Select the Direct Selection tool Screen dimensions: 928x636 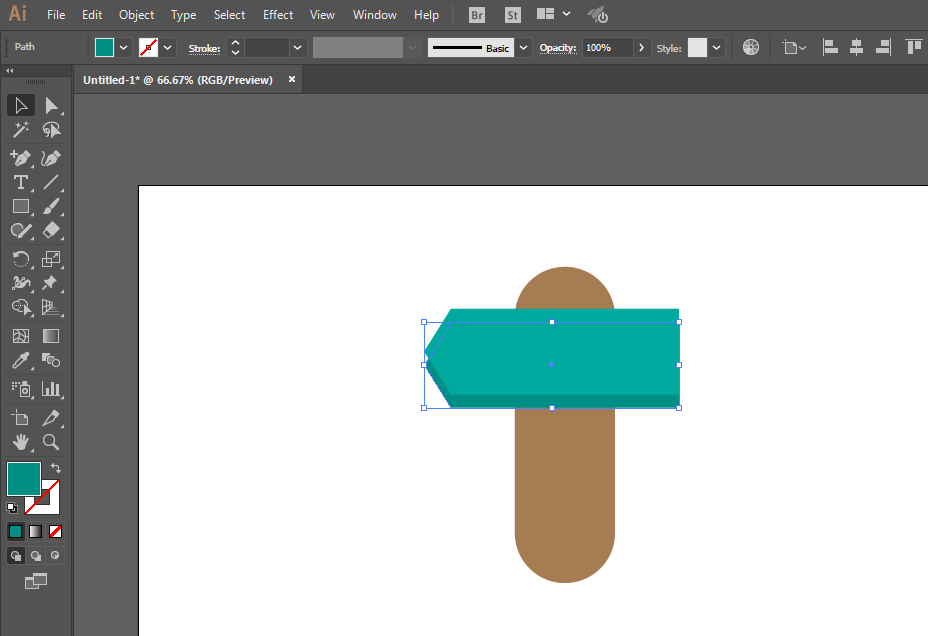coord(51,106)
